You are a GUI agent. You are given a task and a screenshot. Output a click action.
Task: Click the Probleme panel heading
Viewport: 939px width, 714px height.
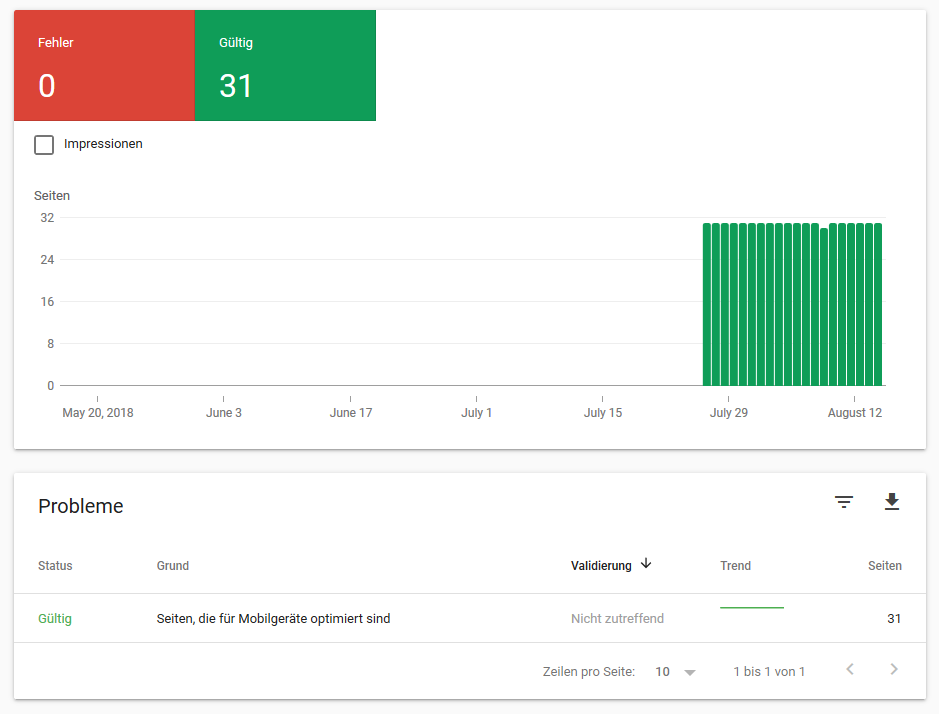pyautogui.click(x=80, y=506)
